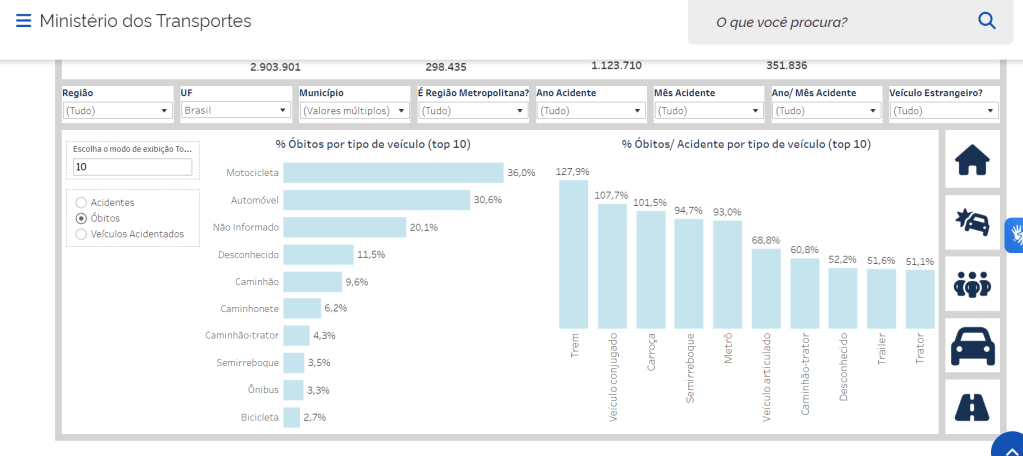The height and width of the screenshot is (456, 1023).
Task: Expand the Município filter dropdown
Action: tap(354, 111)
